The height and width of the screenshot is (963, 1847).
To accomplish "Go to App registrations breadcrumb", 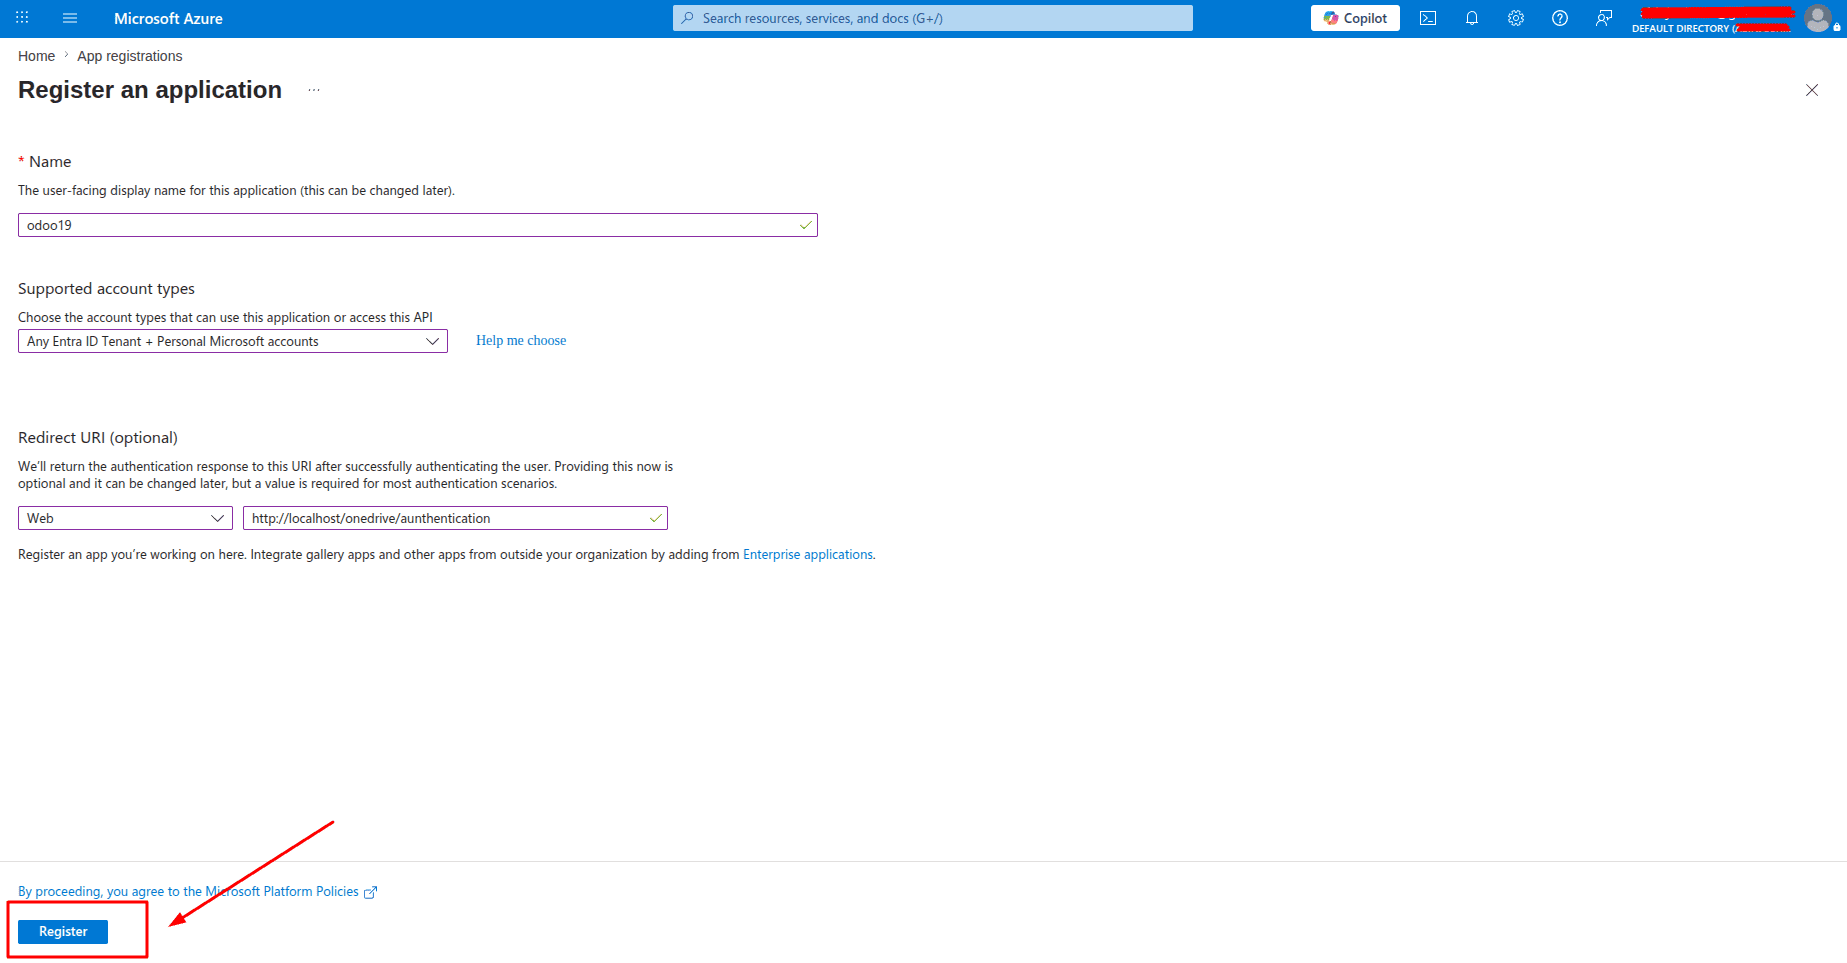I will (x=130, y=56).
